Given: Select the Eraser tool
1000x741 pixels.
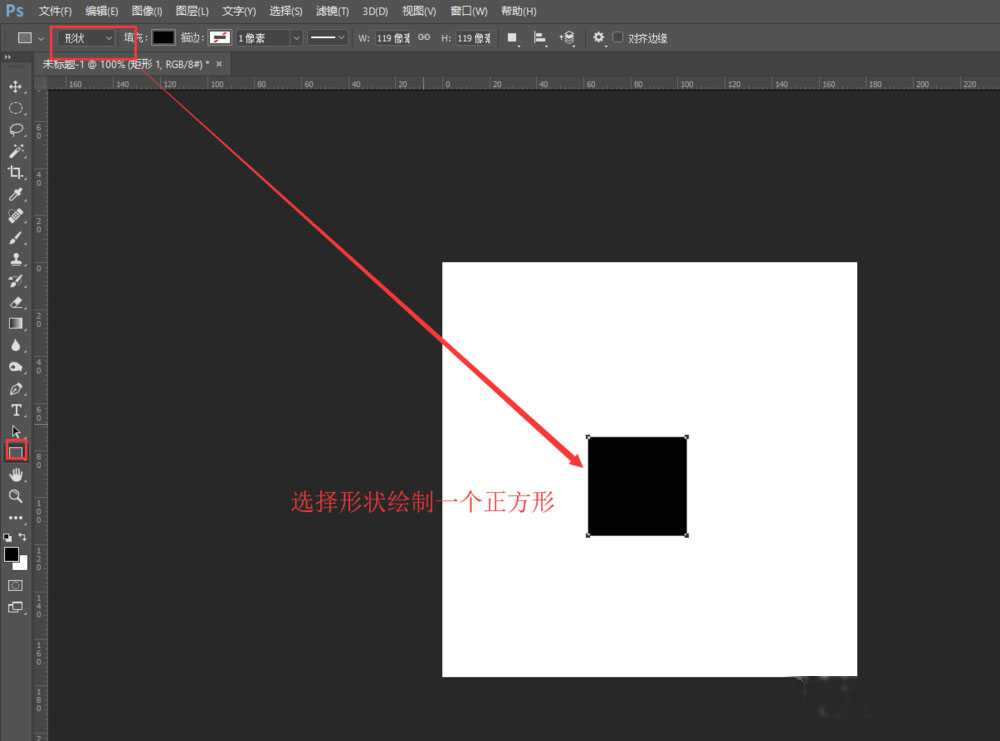Looking at the screenshot, I should click(x=15, y=302).
